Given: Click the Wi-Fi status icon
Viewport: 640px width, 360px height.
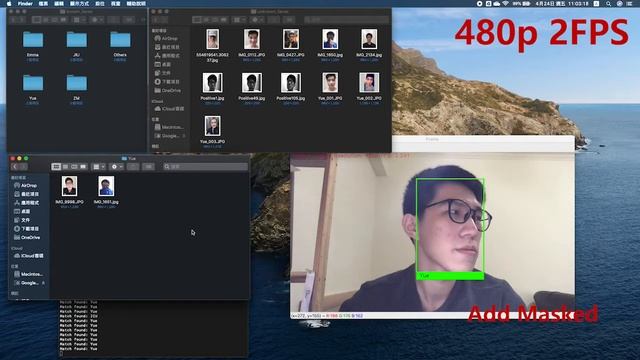Looking at the screenshot, I should click(505, 4).
